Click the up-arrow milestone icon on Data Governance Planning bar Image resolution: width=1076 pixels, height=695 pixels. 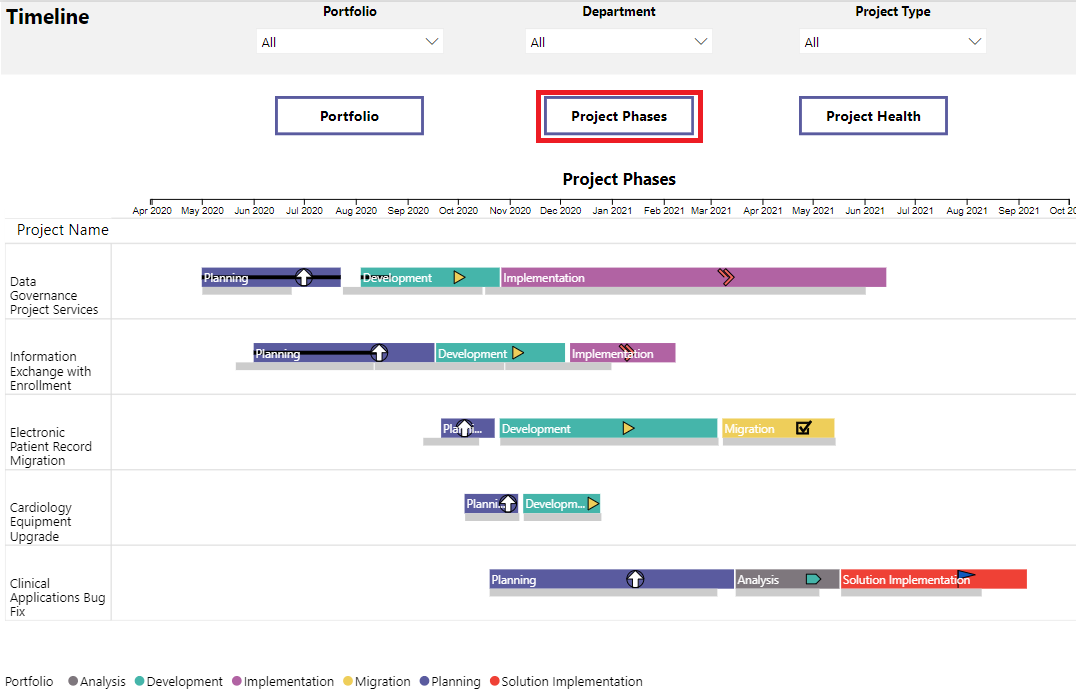(303, 277)
